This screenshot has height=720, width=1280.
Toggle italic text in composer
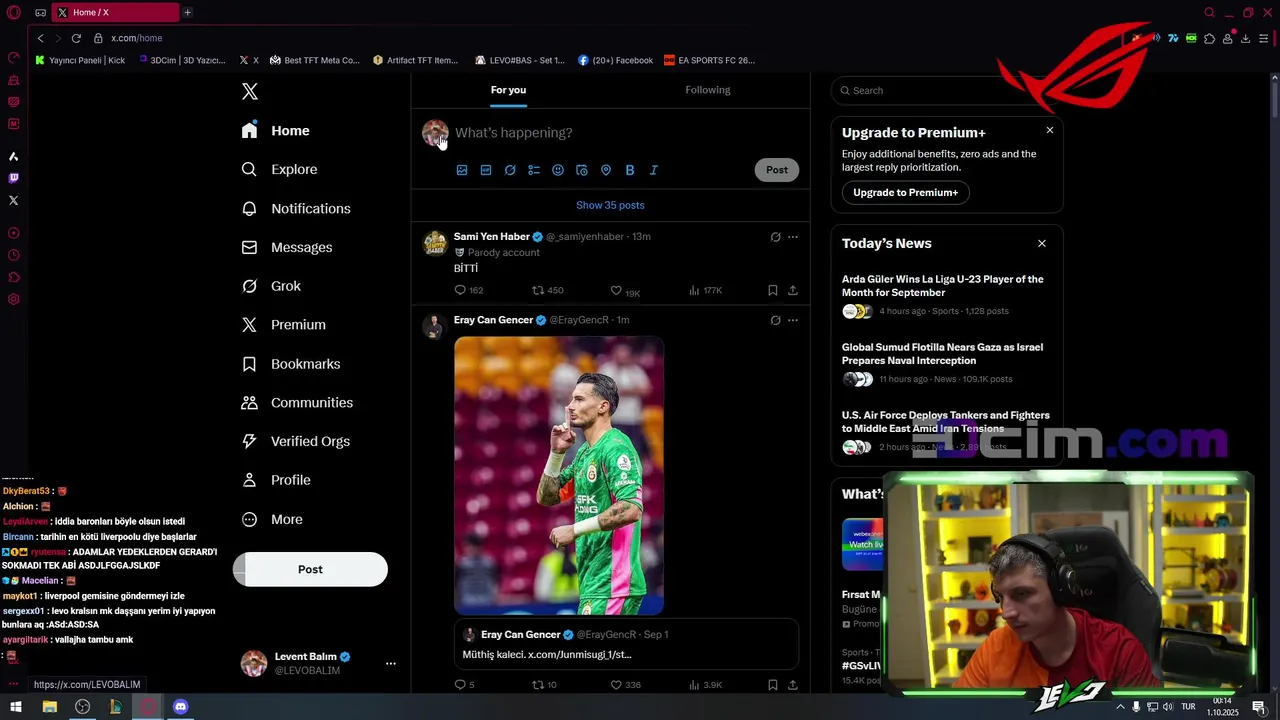tap(654, 170)
